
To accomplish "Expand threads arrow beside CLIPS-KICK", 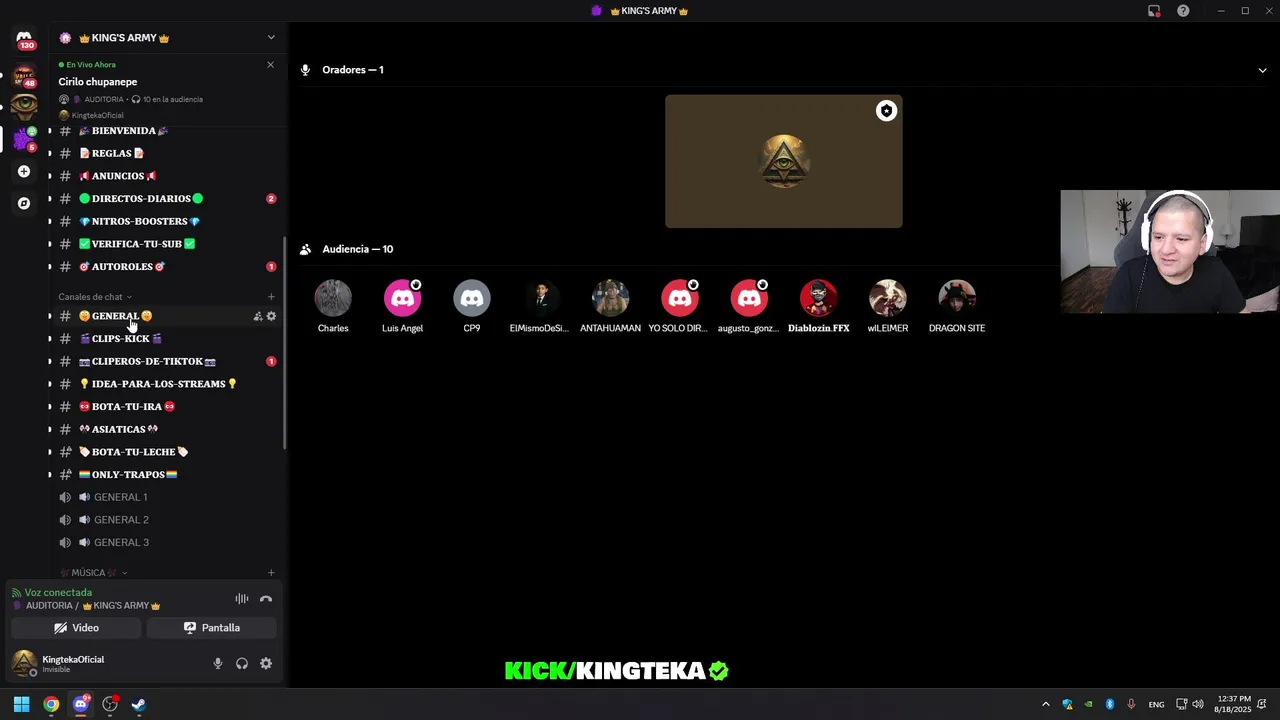I will (50, 339).
